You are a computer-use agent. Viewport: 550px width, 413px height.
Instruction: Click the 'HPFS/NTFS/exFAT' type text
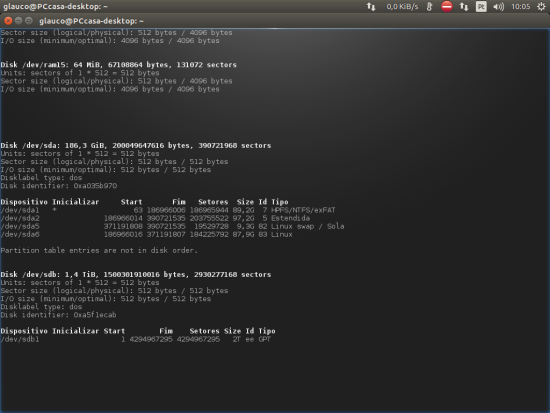[303, 210]
